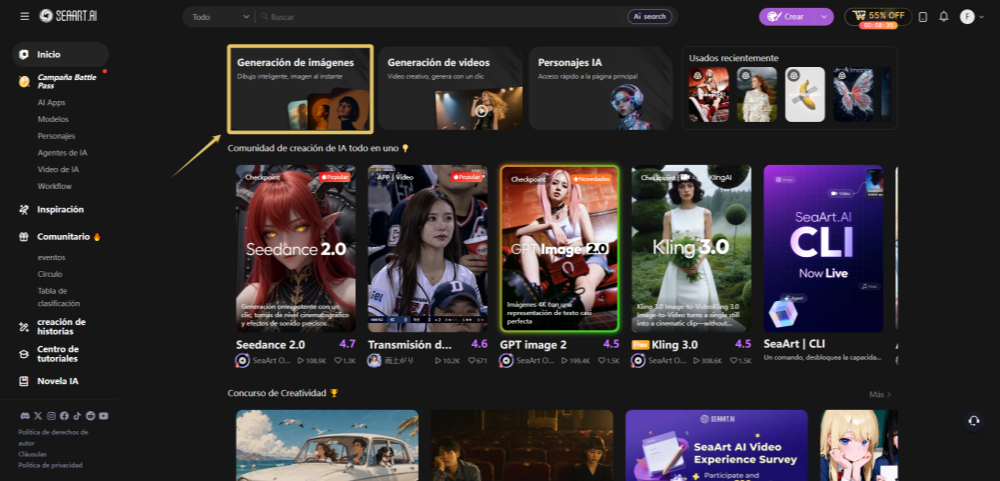This screenshot has height=481, width=1000.
Task: Click the Seedance 2.0 author avatar
Action: point(242,360)
